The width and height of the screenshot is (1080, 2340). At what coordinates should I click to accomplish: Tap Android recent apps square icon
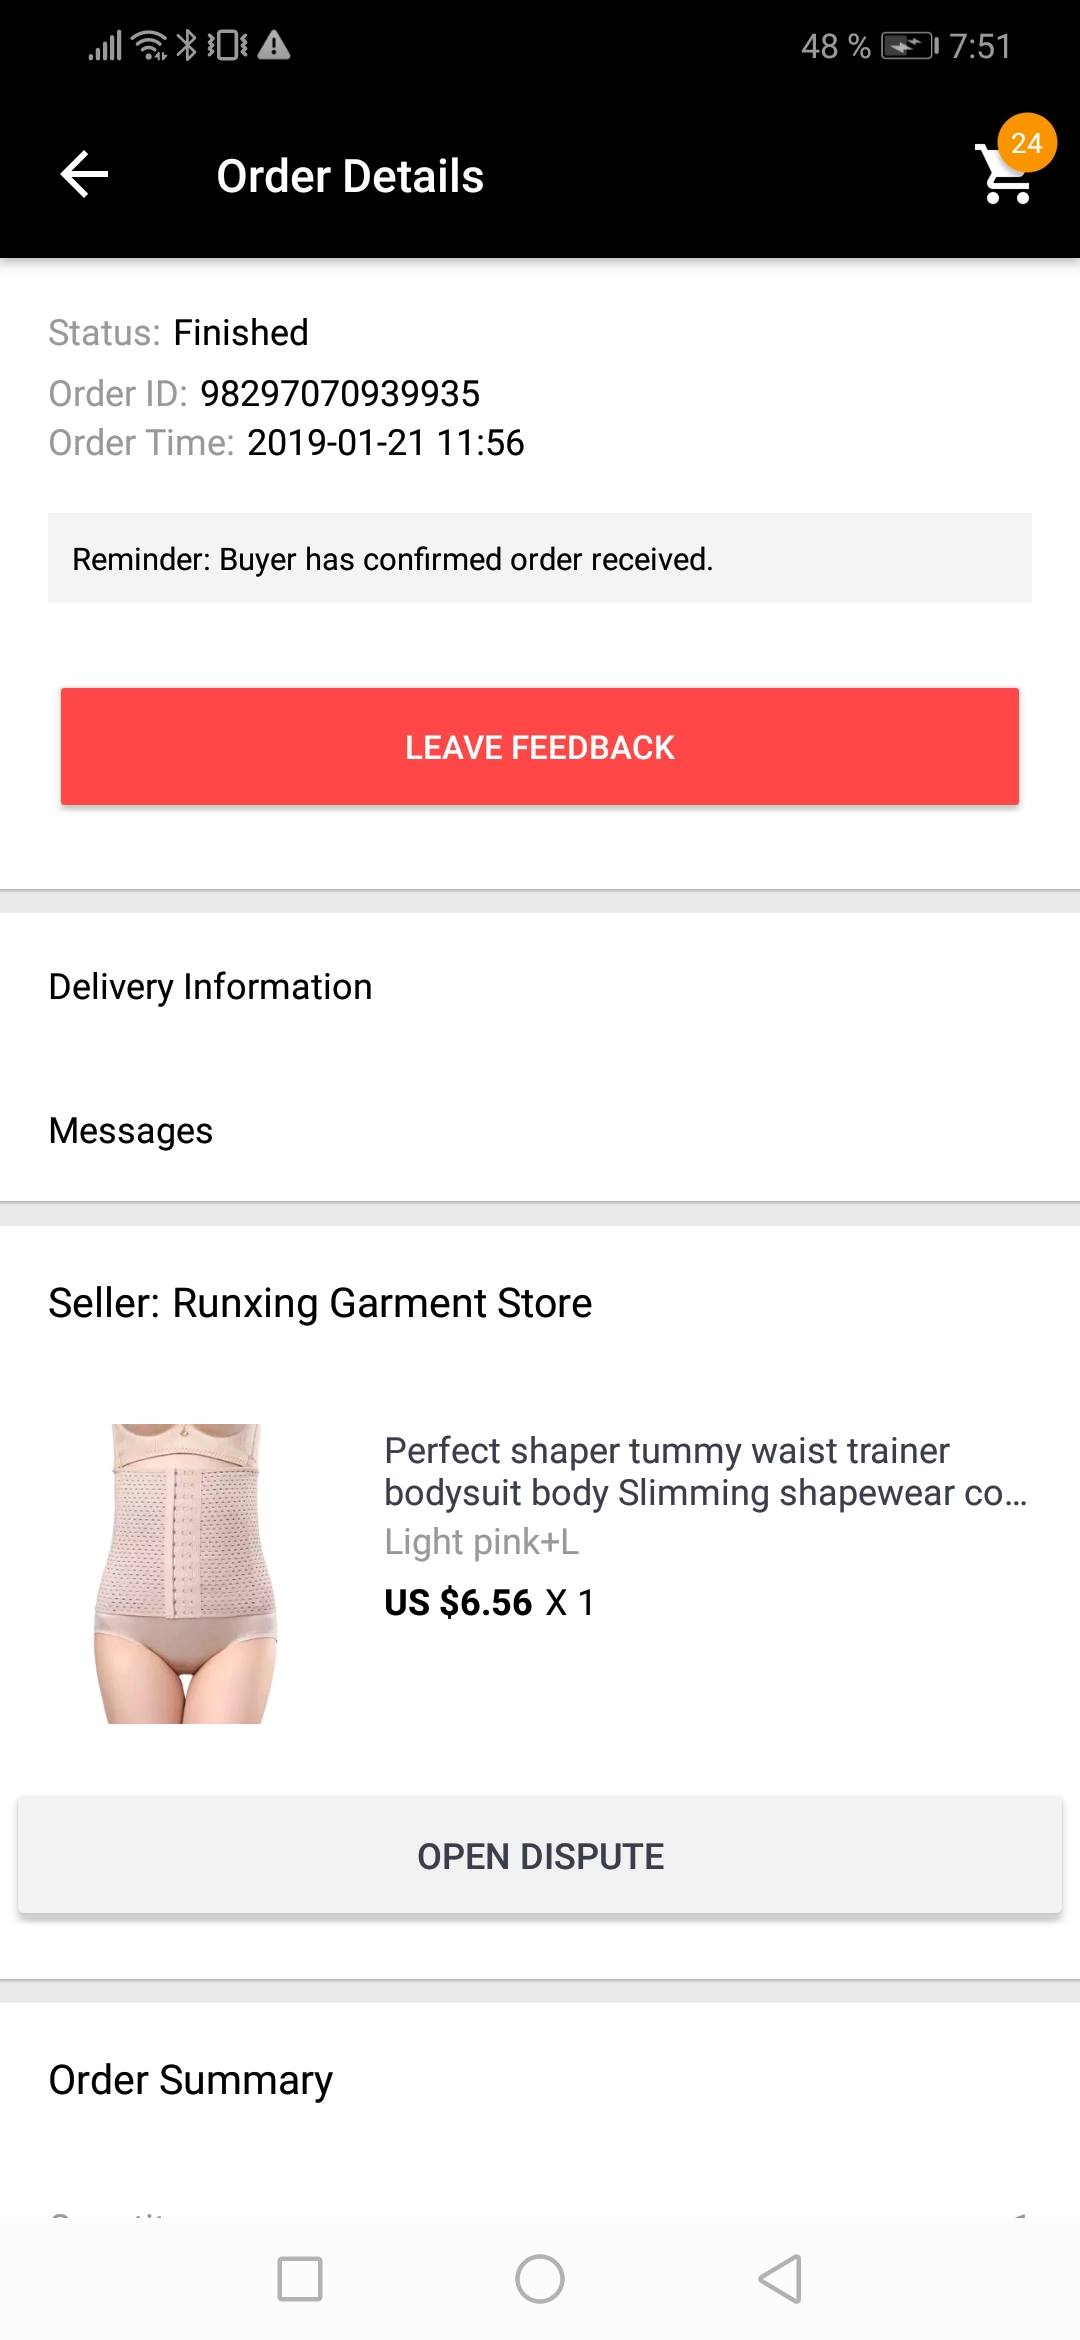coord(300,2279)
